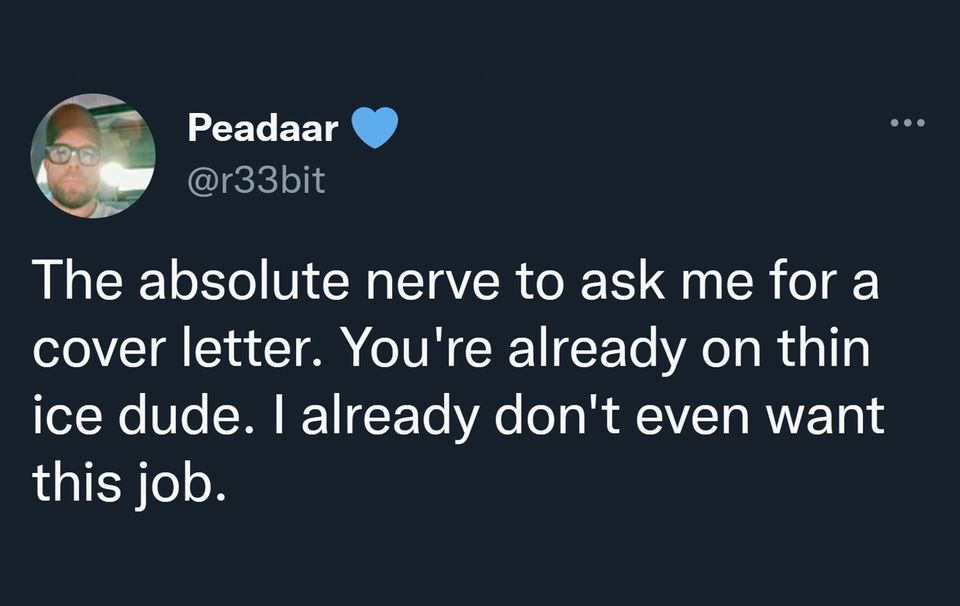Click the word "absolute" in first line
This screenshot has height=606, width=960.
244,281
